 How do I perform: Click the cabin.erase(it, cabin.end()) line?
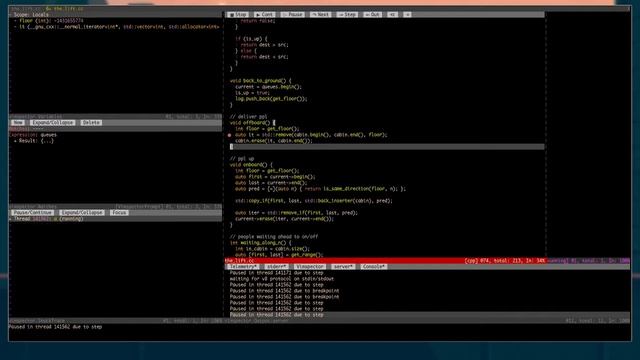pyautogui.click(x=273, y=141)
